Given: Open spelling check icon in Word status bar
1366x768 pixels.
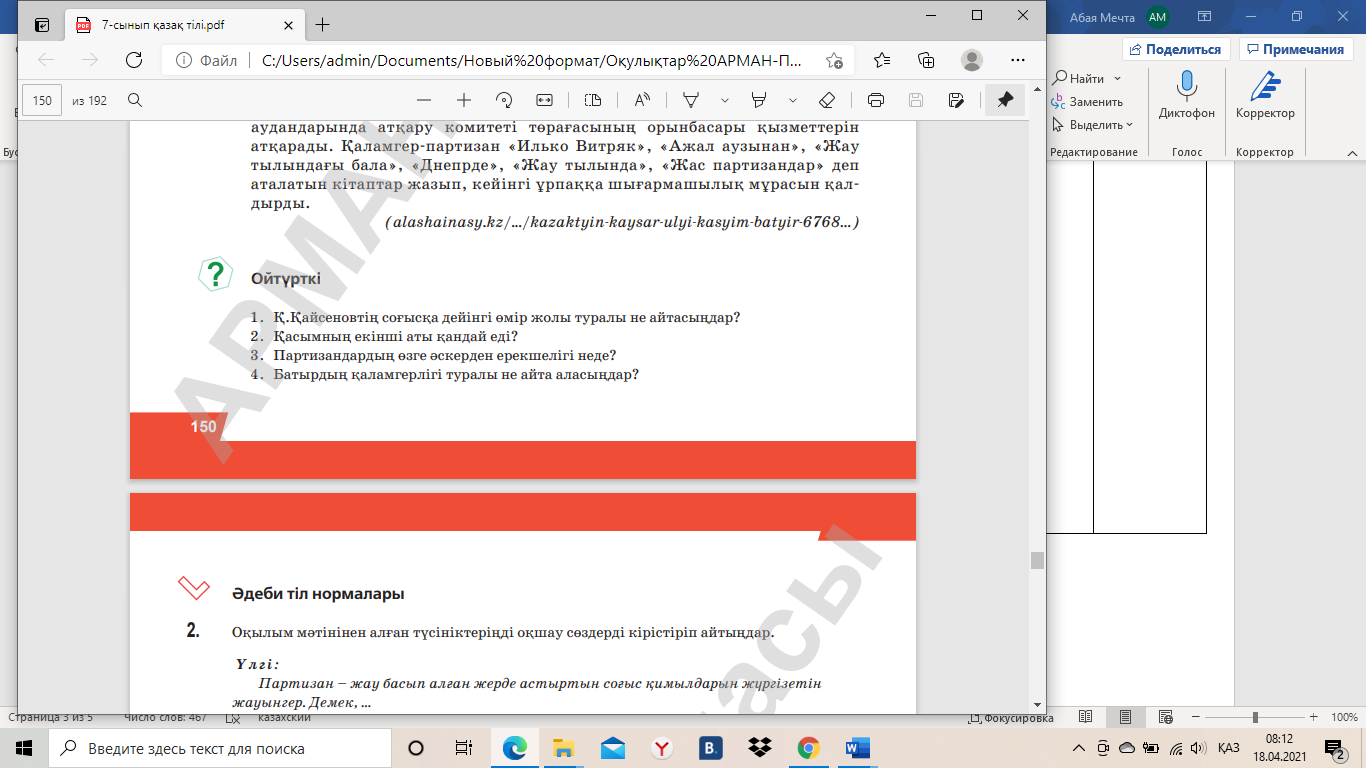Looking at the screenshot, I should pyautogui.click(x=233, y=718).
